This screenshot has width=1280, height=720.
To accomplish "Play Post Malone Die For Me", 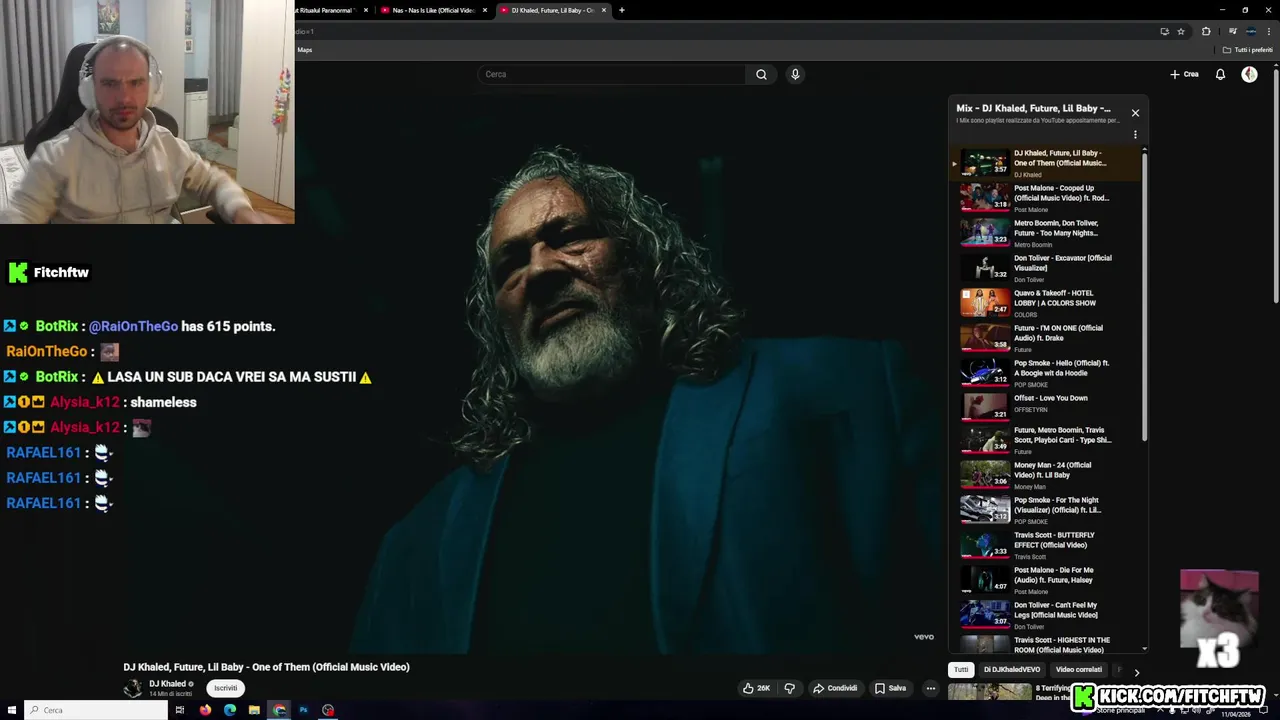I will [x=1043, y=580].
